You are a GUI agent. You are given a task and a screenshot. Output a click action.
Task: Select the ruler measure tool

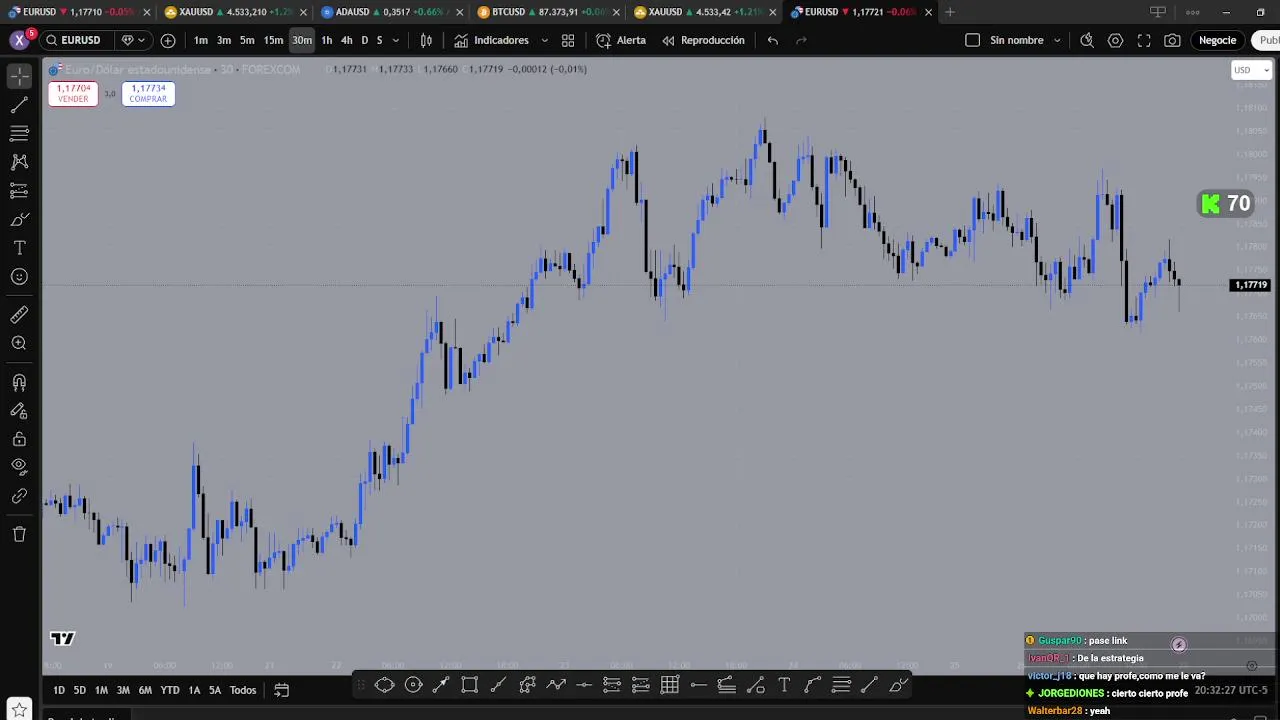(x=19, y=315)
